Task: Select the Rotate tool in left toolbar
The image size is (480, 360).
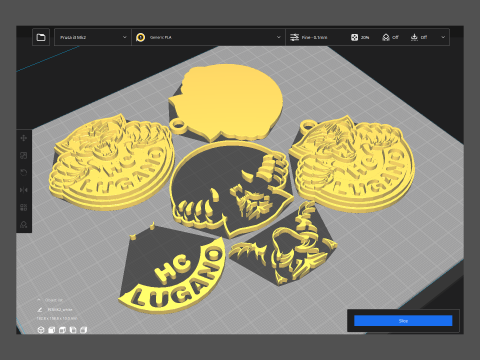Action: click(24, 173)
